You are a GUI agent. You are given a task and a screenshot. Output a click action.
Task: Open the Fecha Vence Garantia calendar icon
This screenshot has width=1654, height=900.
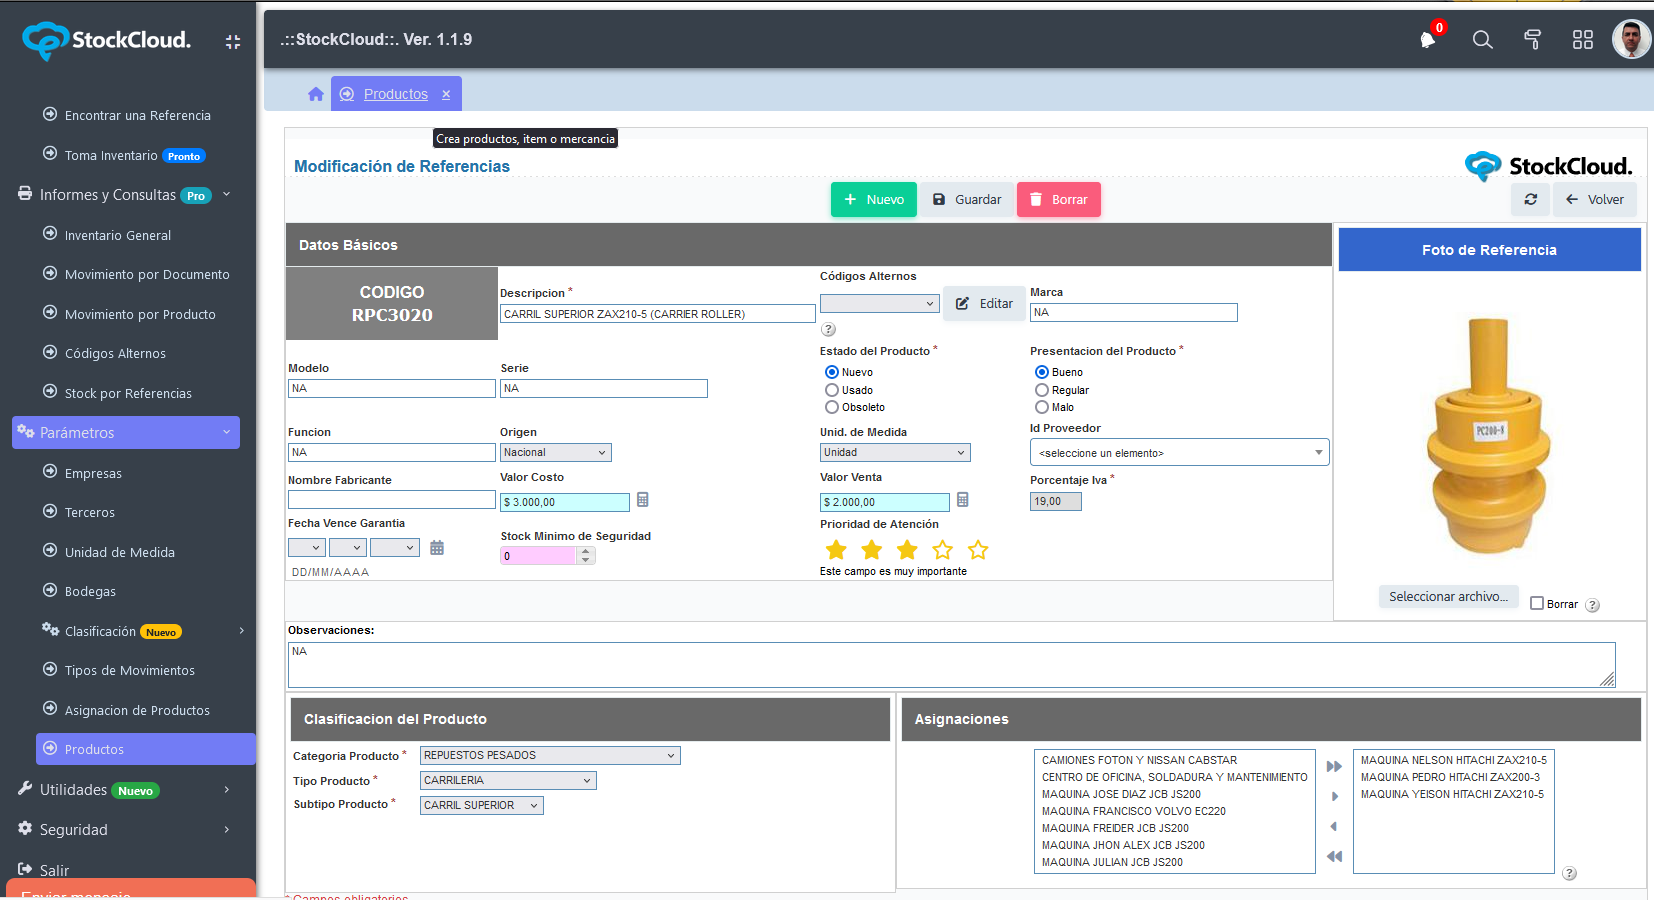(437, 548)
